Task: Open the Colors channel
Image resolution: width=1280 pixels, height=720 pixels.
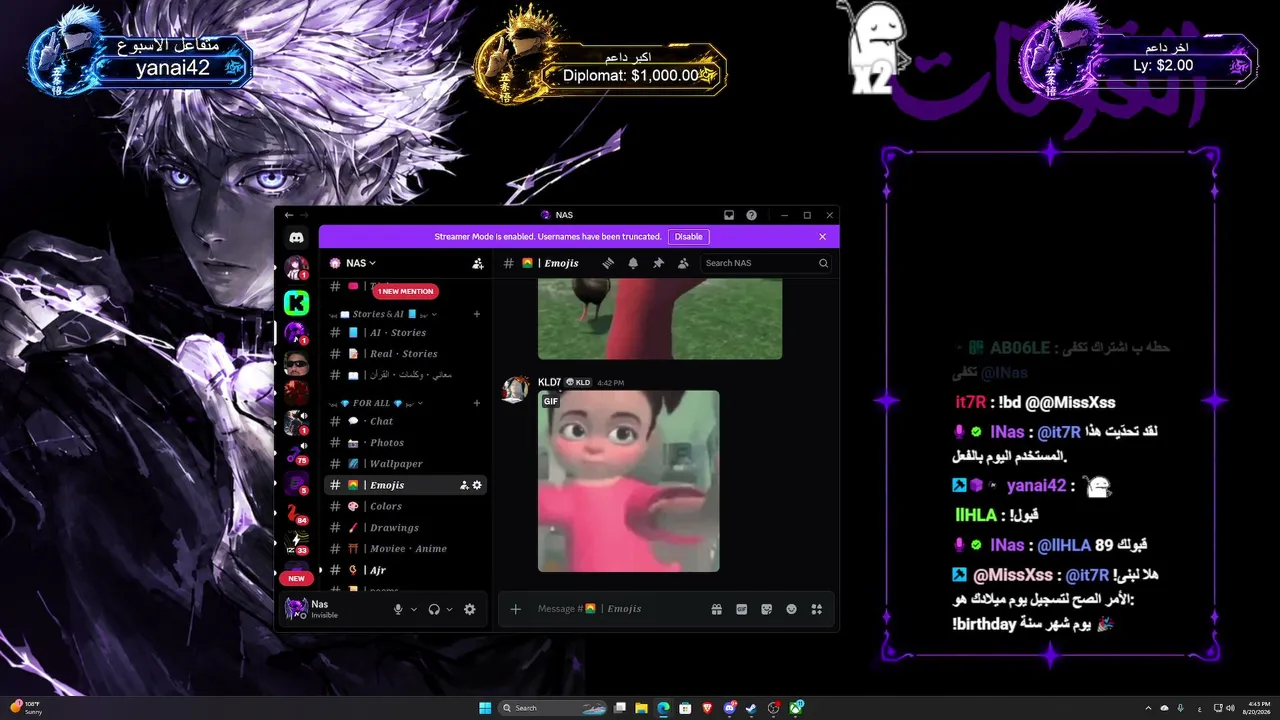Action: click(406, 506)
